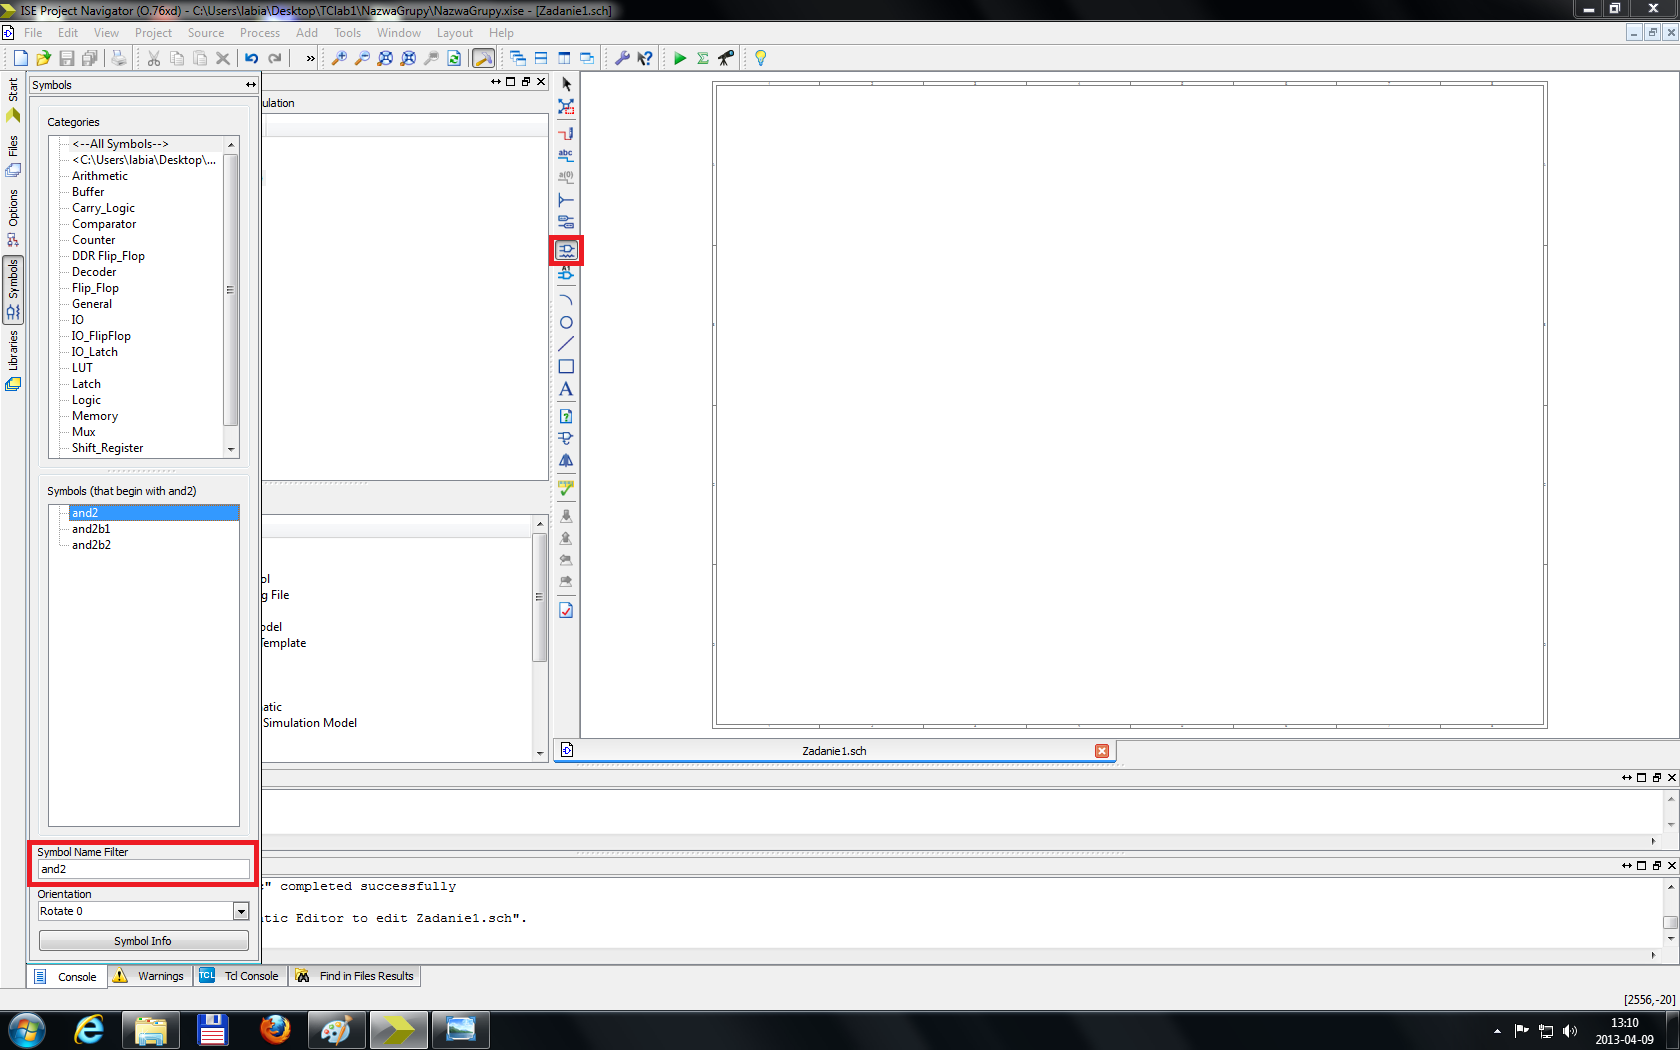Open Firefox from the taskbar
Image resolution: width=1680 pixels, height=1050 pixels.
click(x=274, y=1030)
